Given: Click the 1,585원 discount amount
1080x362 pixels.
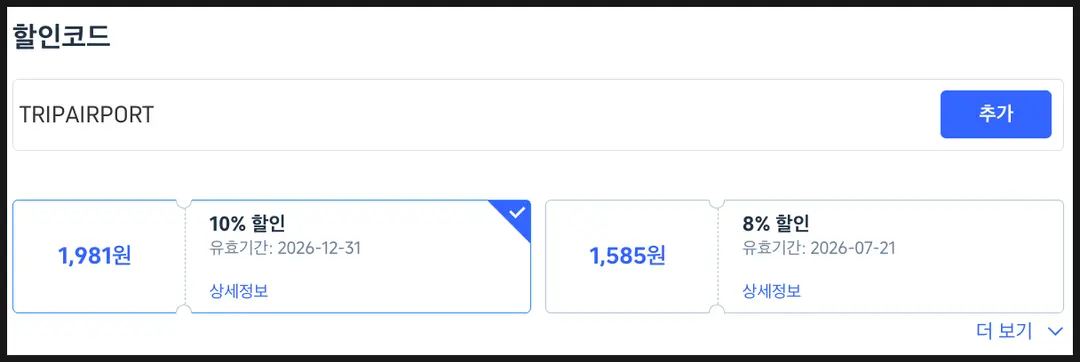Looking at the screenshot, I should (x=627, y=256).
